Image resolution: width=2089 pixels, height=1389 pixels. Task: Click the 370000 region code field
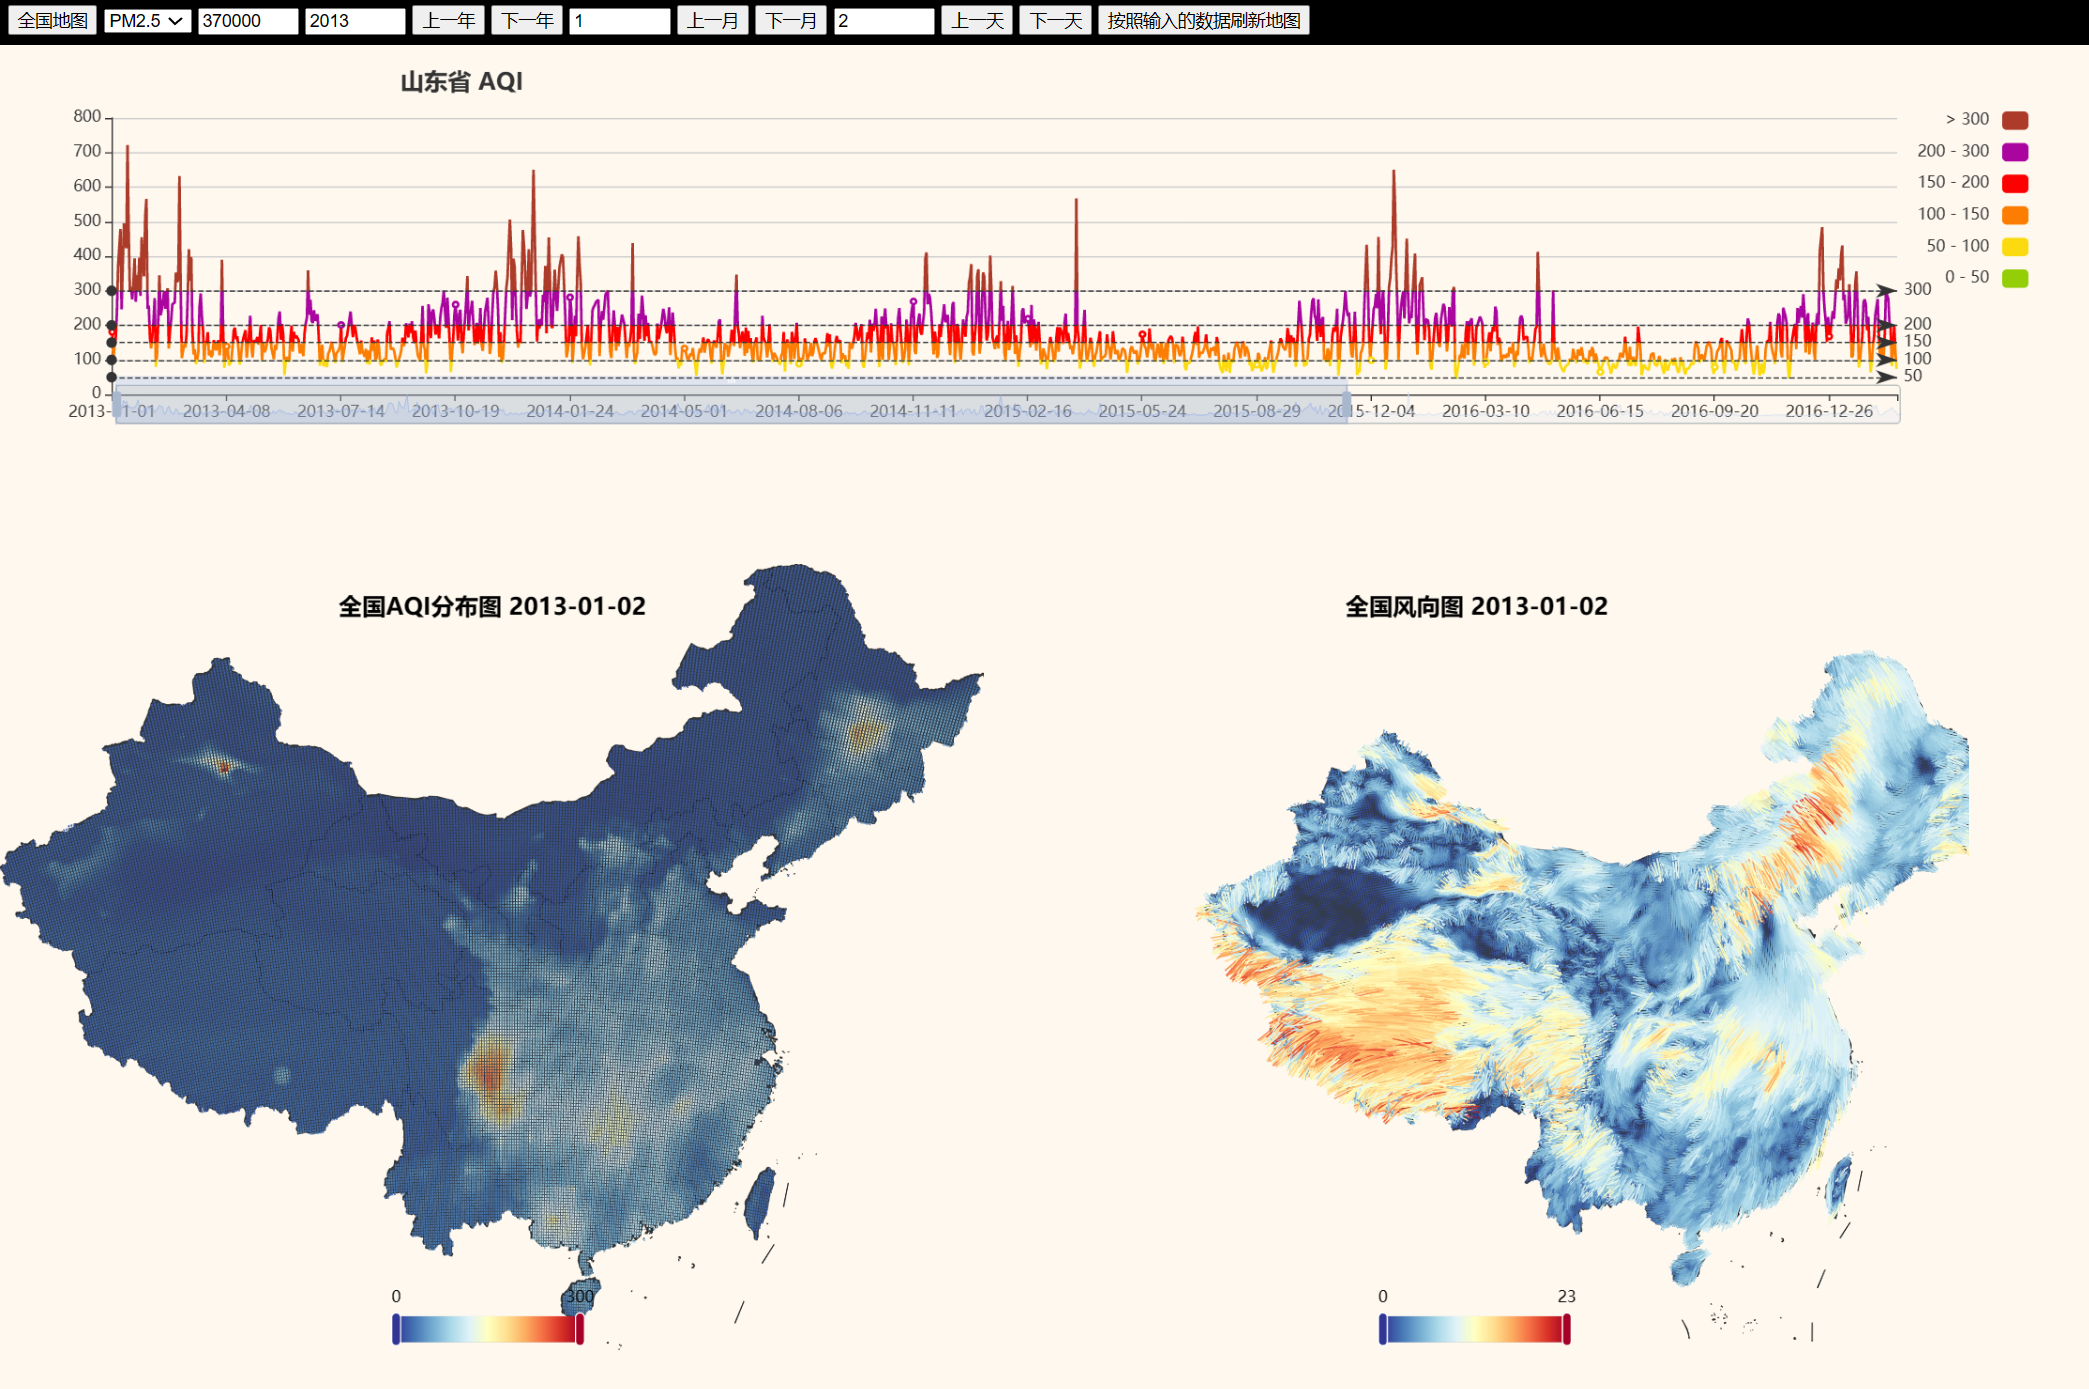pos(247,20)
